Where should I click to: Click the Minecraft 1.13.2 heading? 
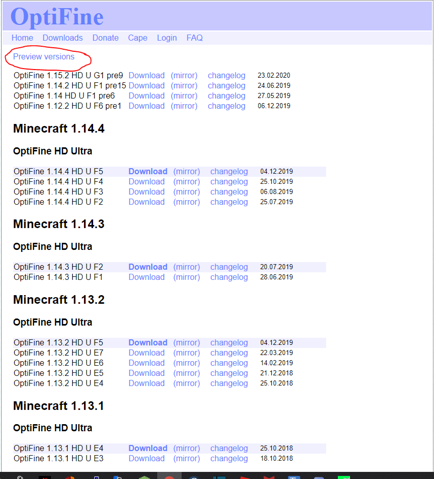[x=59, y=300]
